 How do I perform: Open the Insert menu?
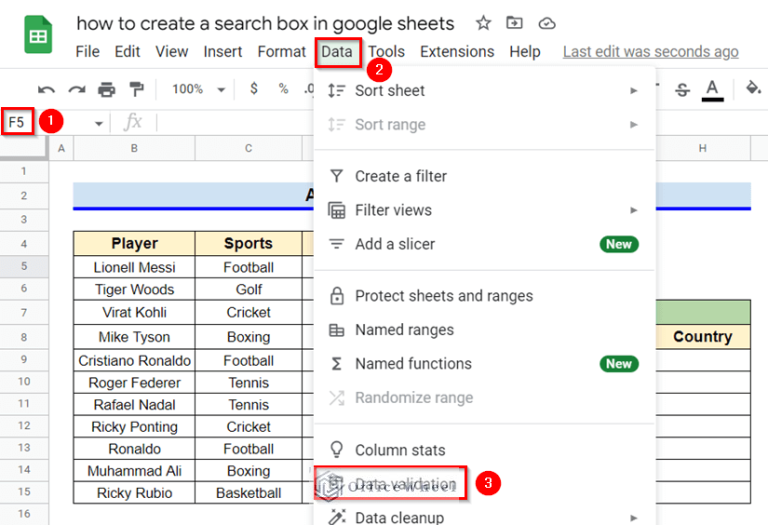coord(223,51)
